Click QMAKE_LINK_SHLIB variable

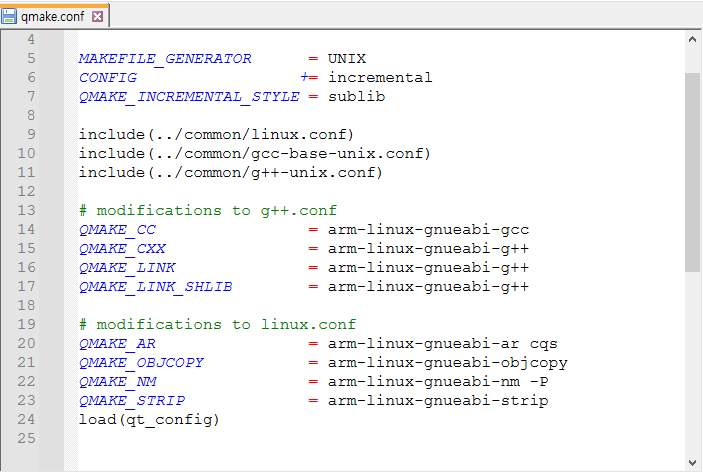pyautogui.click(x=156, y=286)
